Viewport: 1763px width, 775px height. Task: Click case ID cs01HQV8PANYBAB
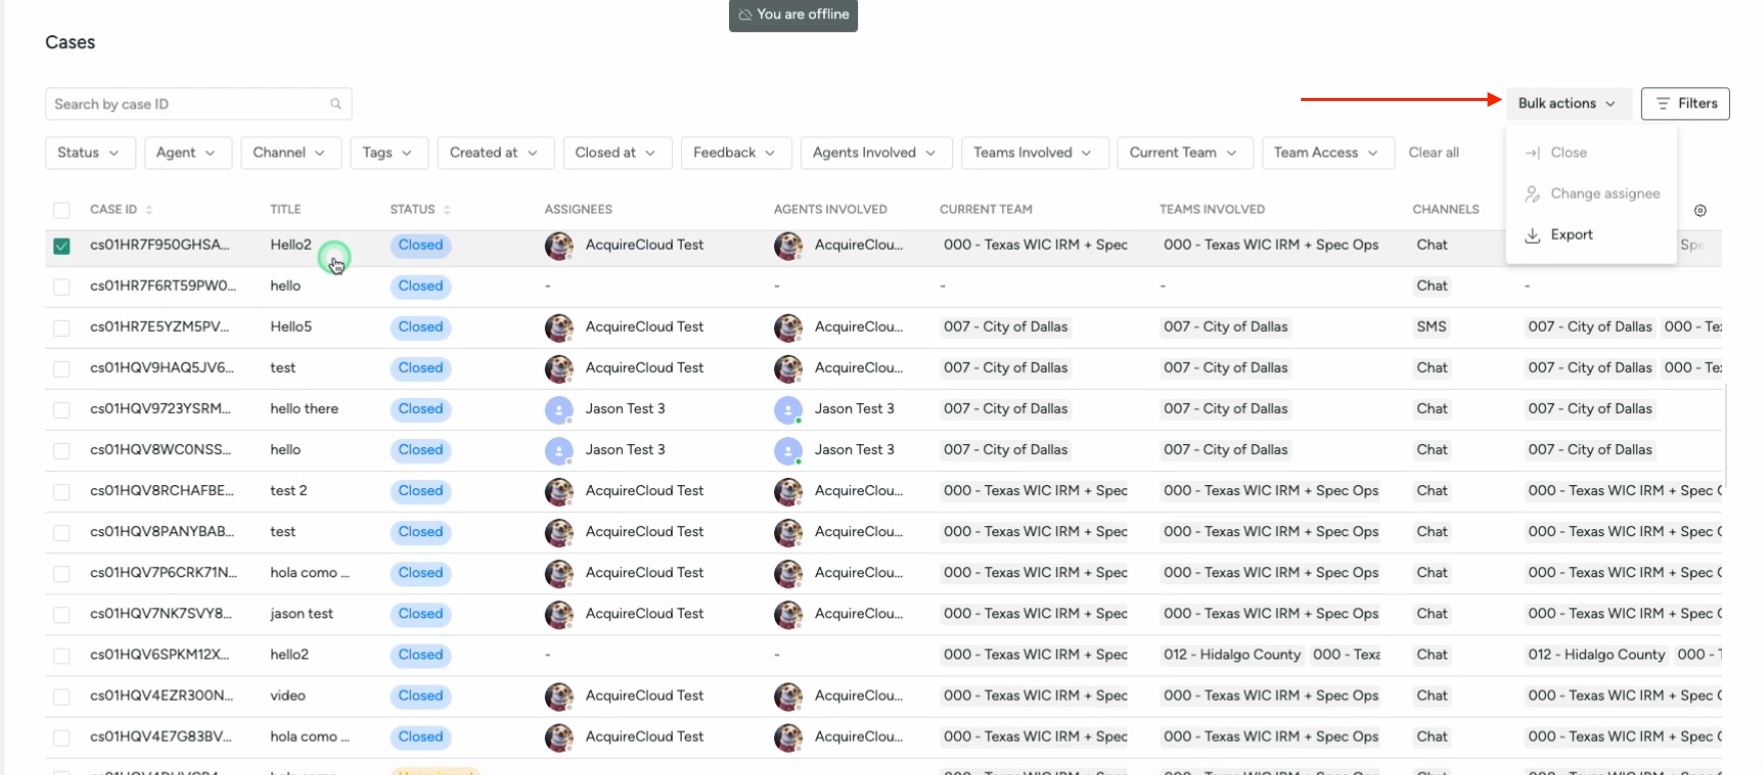(x=162, y=532)
